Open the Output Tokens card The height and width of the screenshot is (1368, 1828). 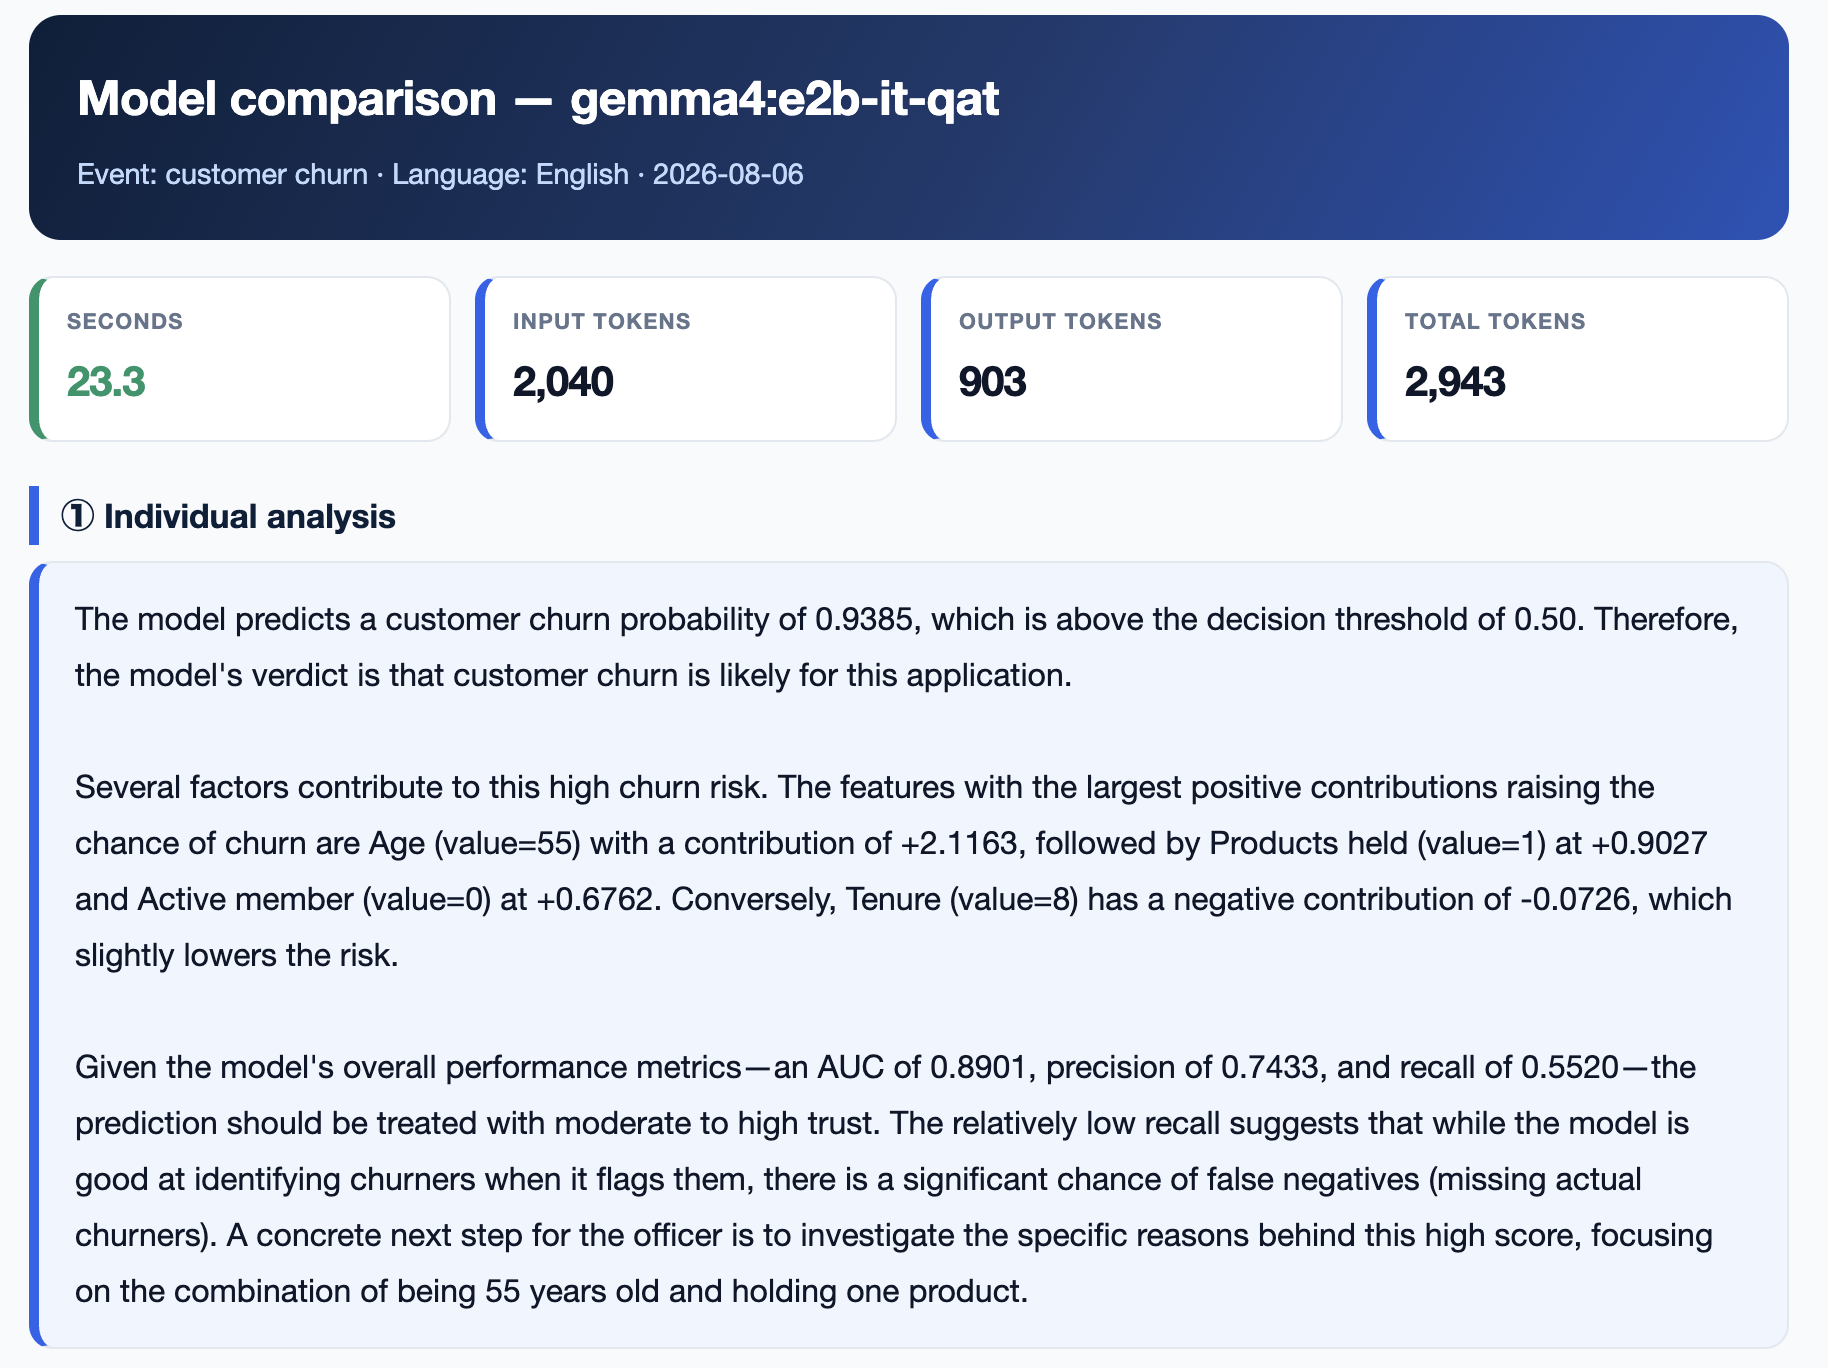[x=1132, y=359]
